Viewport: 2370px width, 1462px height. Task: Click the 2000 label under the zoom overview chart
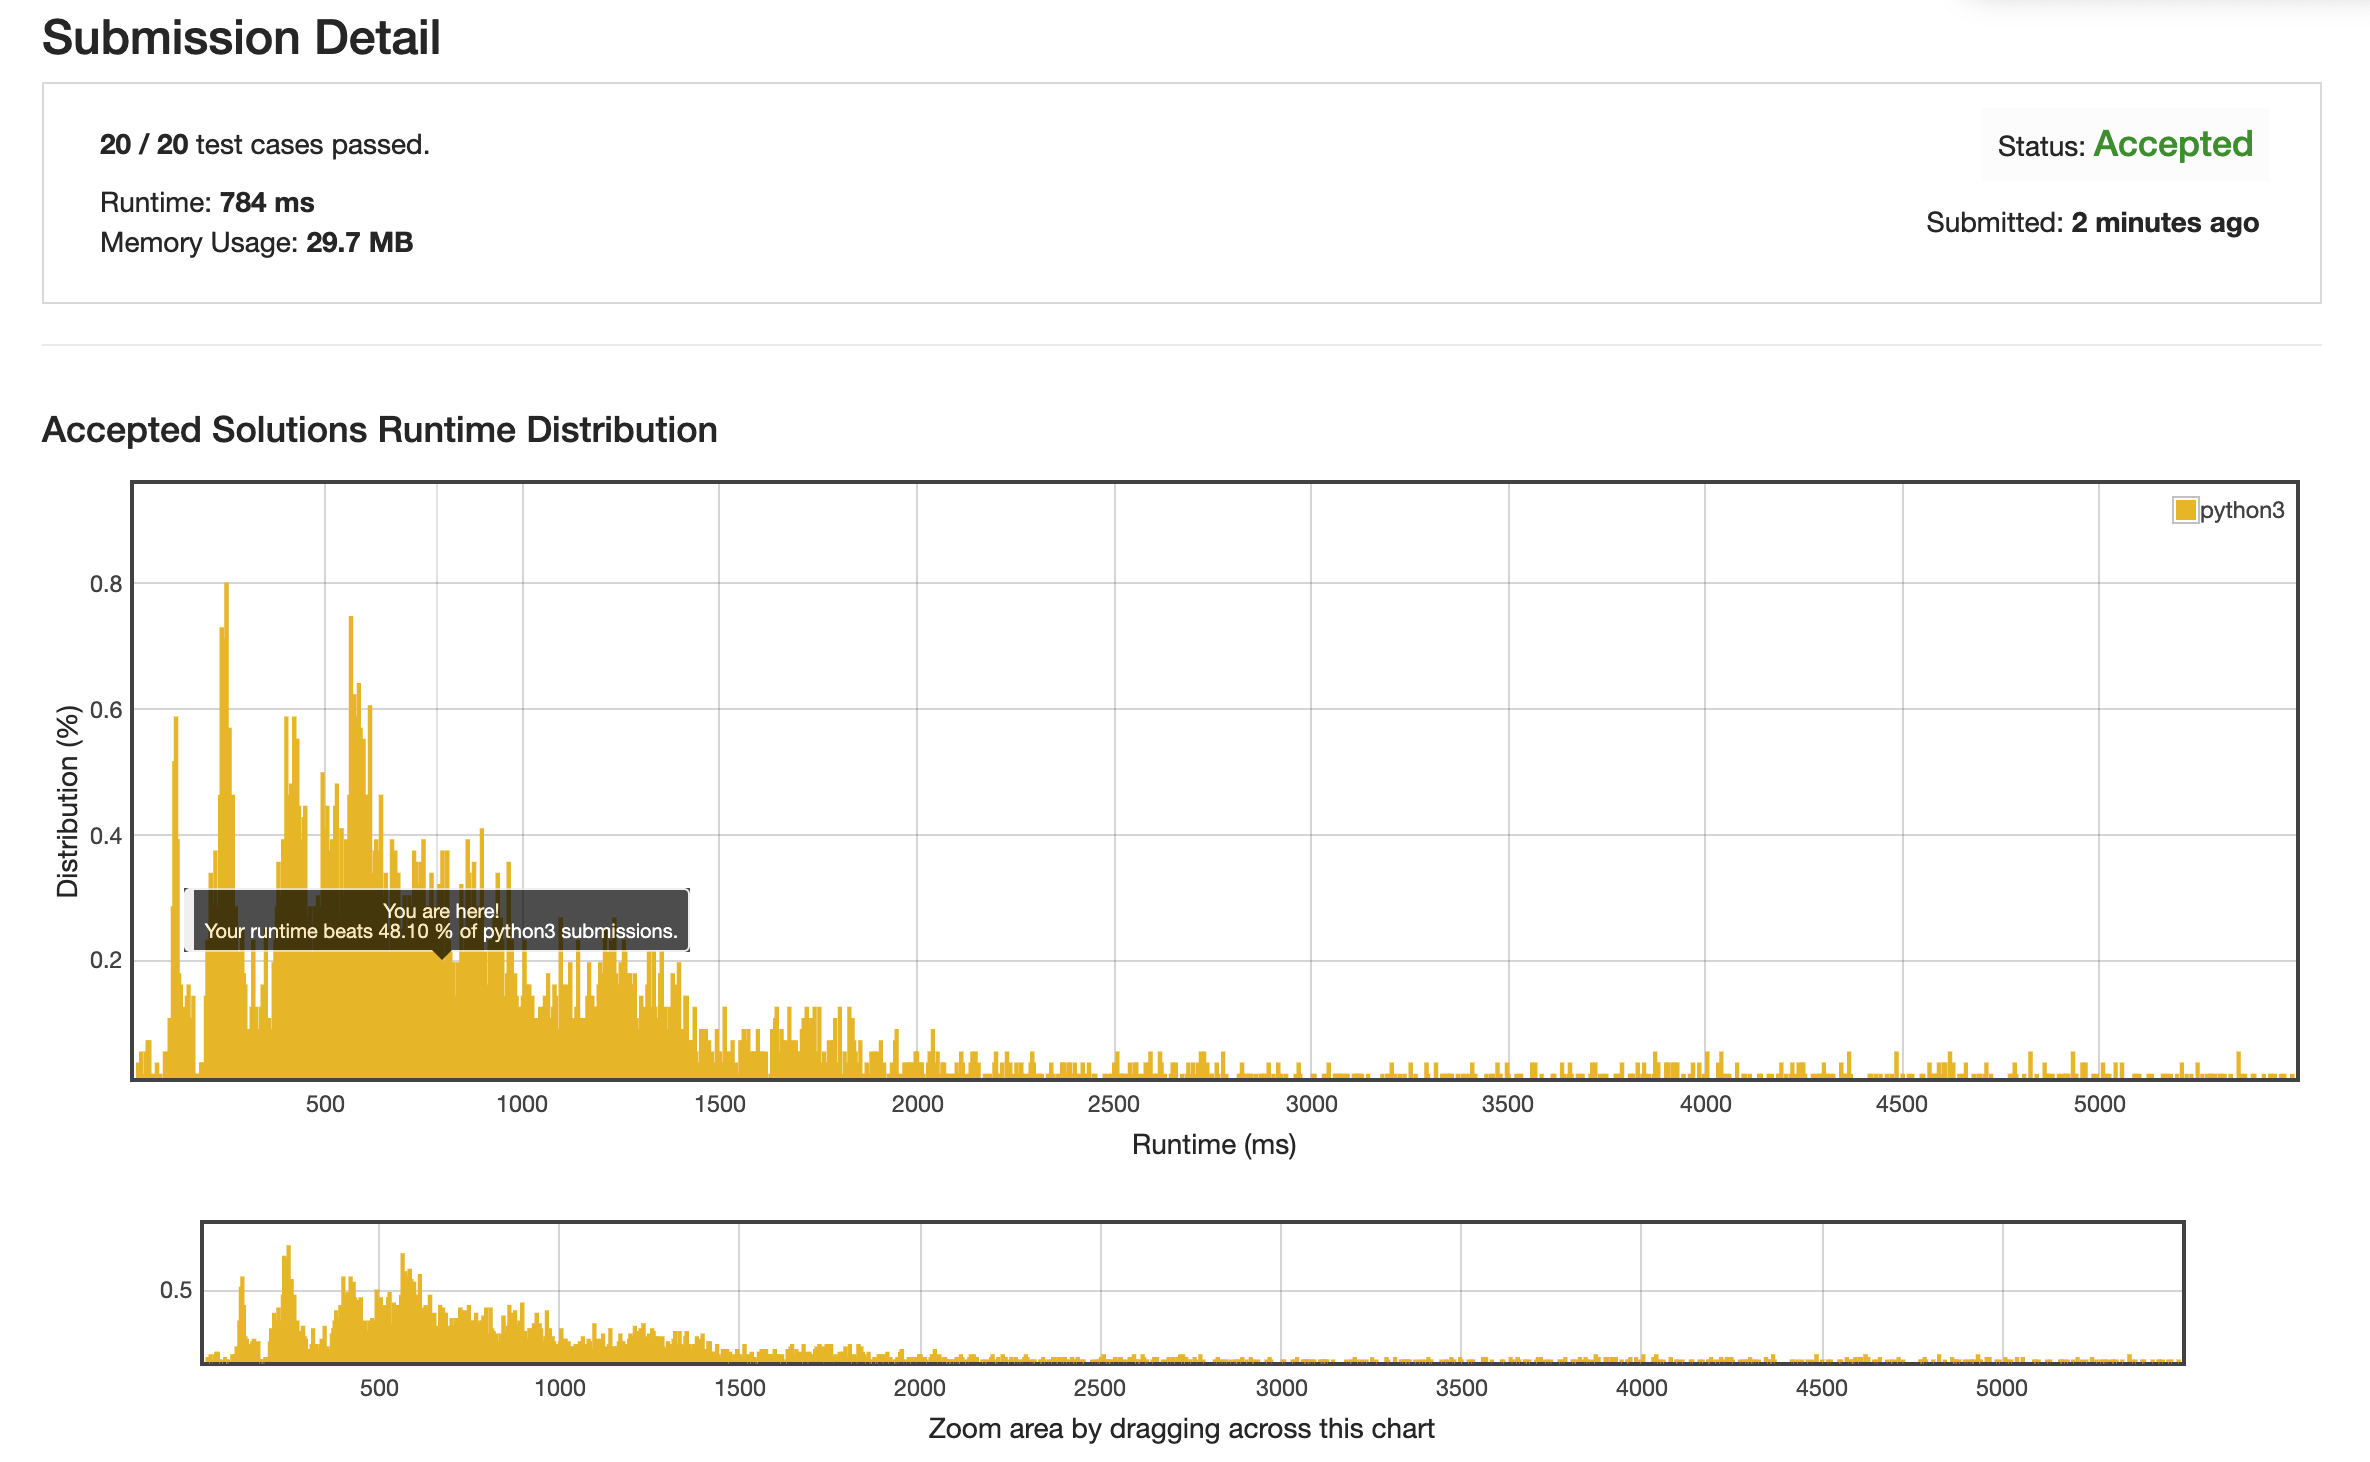click(919, 1388)
